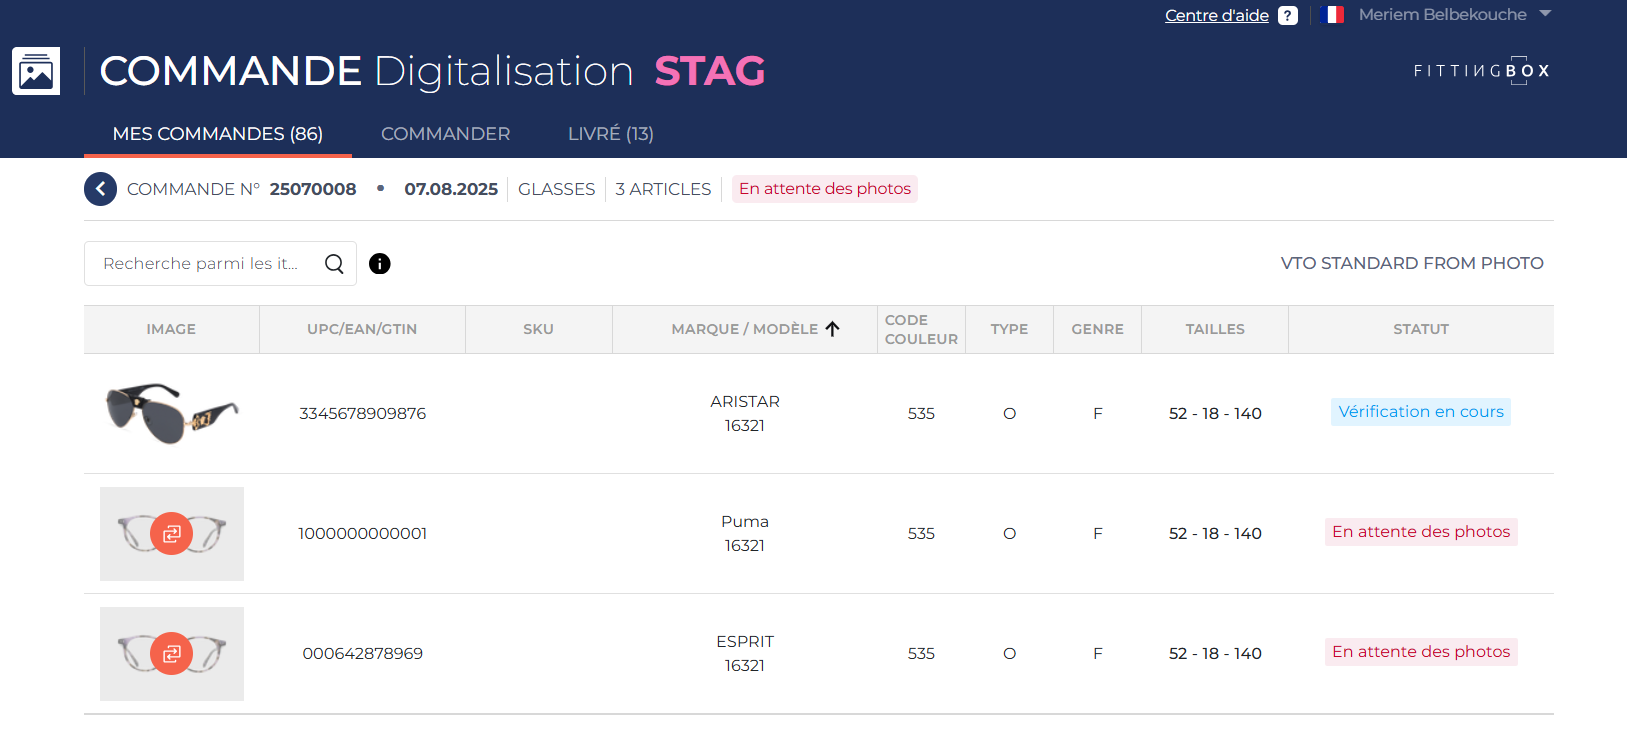This screenshot has height=733, width=1627.
Task: Open the Centre d'aide link
Action: coord(1216,16)
